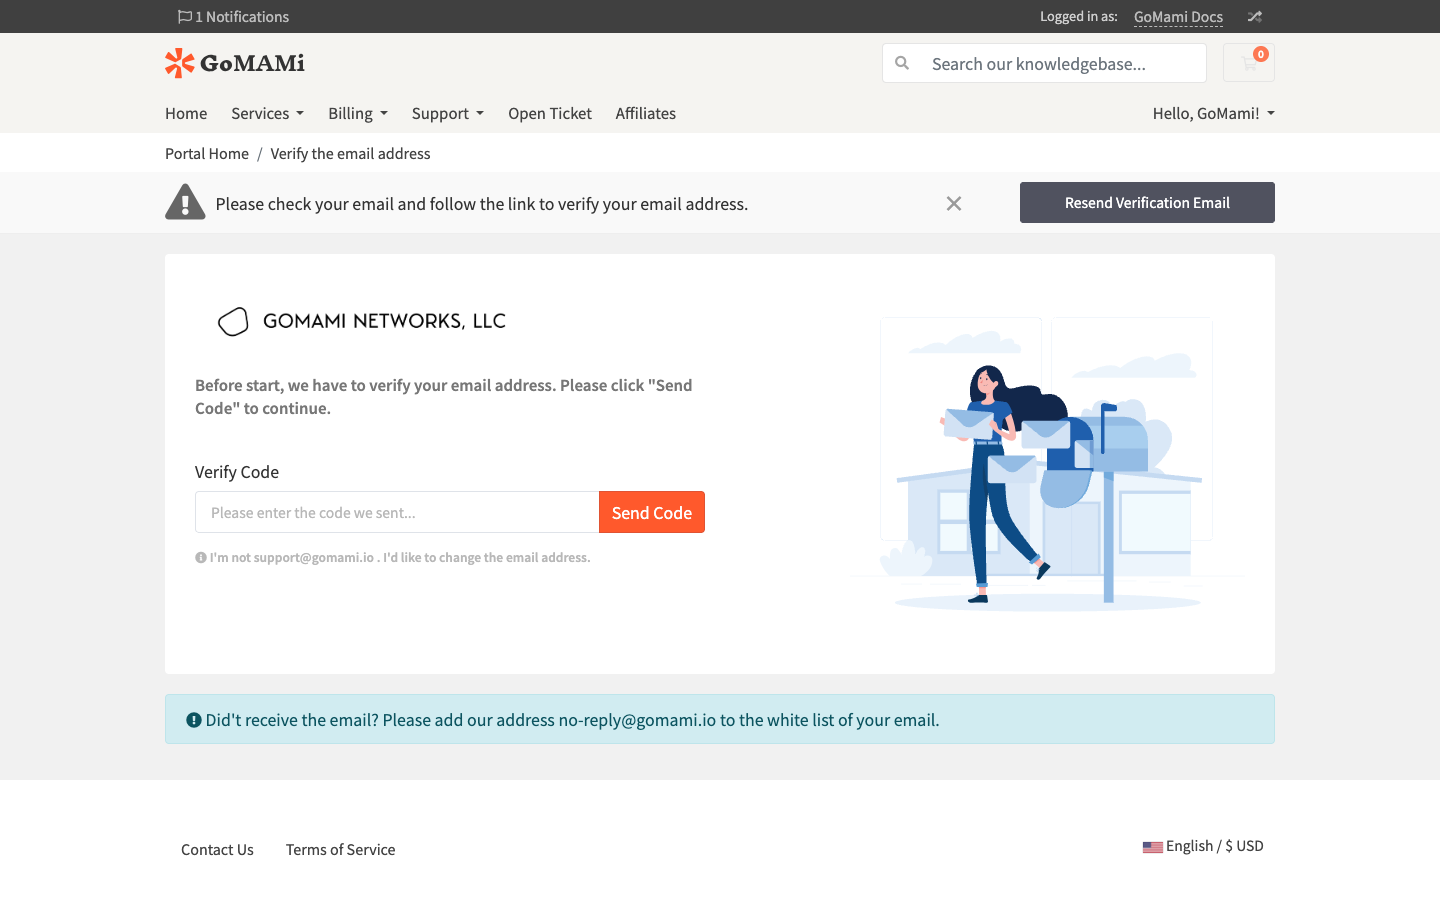Click the info icon beside the support email note

(201, 558)
